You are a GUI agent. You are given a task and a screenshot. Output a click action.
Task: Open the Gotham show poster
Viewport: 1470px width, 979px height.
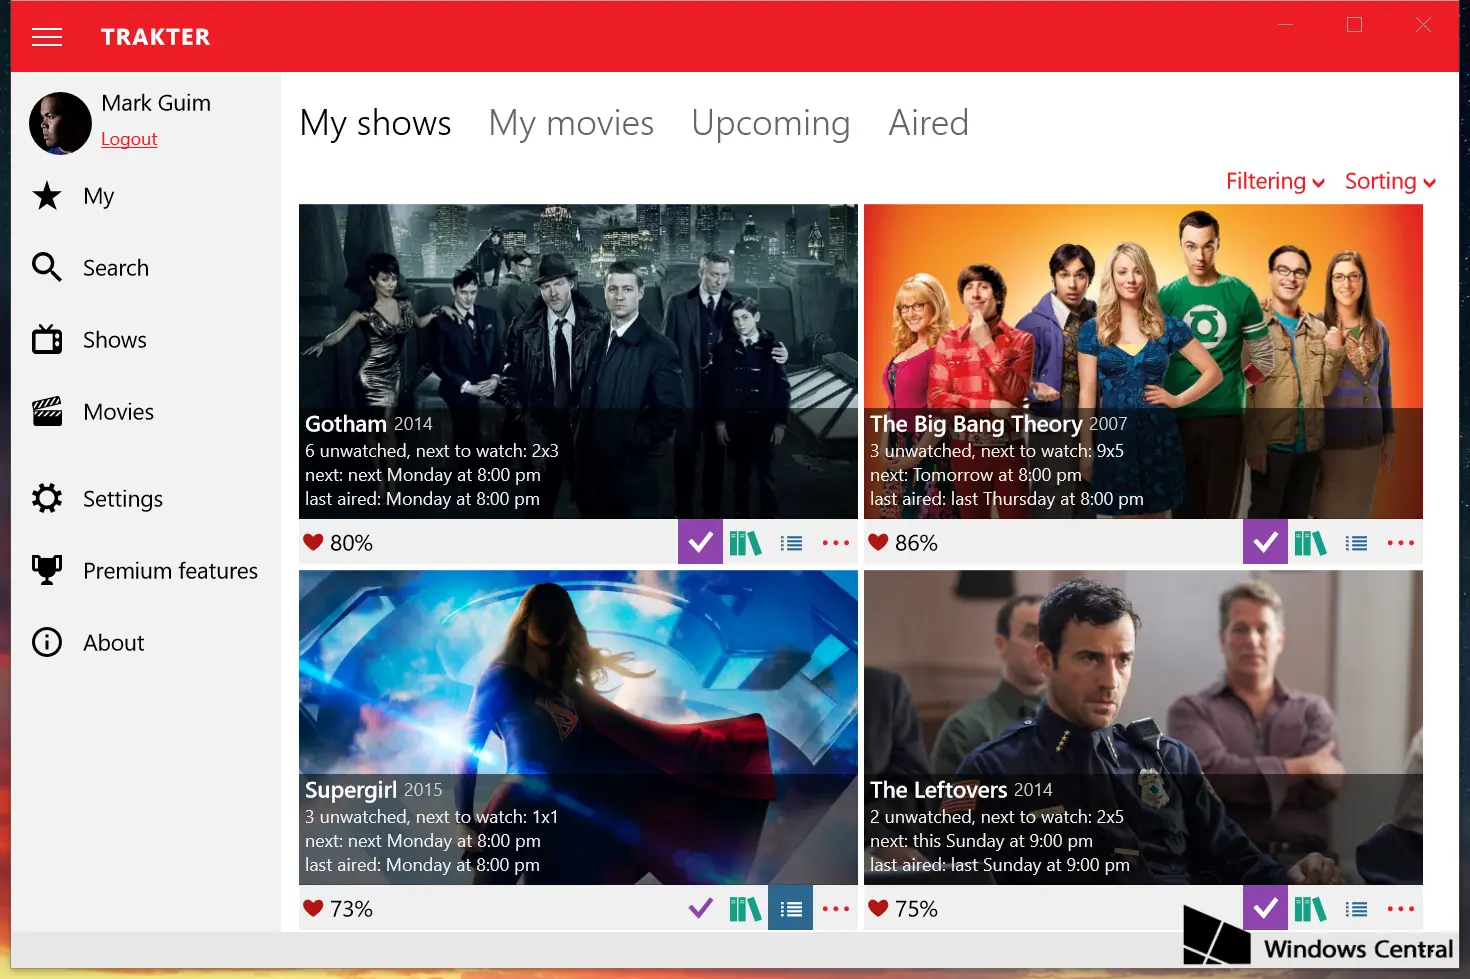tap(578, 361)
